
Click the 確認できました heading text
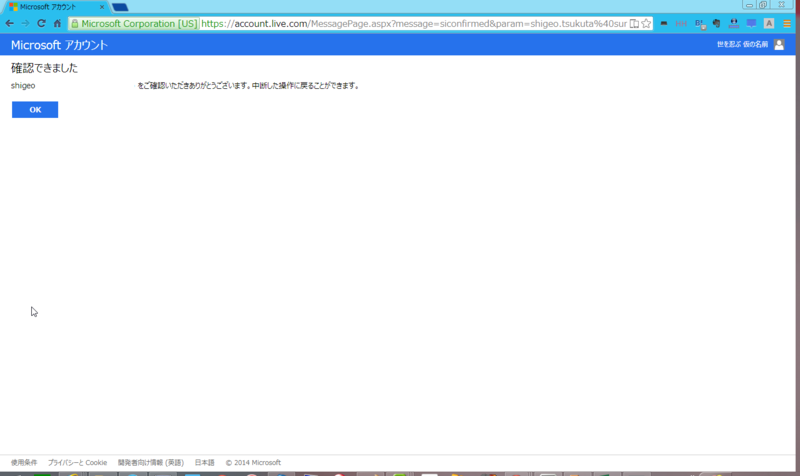(x=44, y=68)
